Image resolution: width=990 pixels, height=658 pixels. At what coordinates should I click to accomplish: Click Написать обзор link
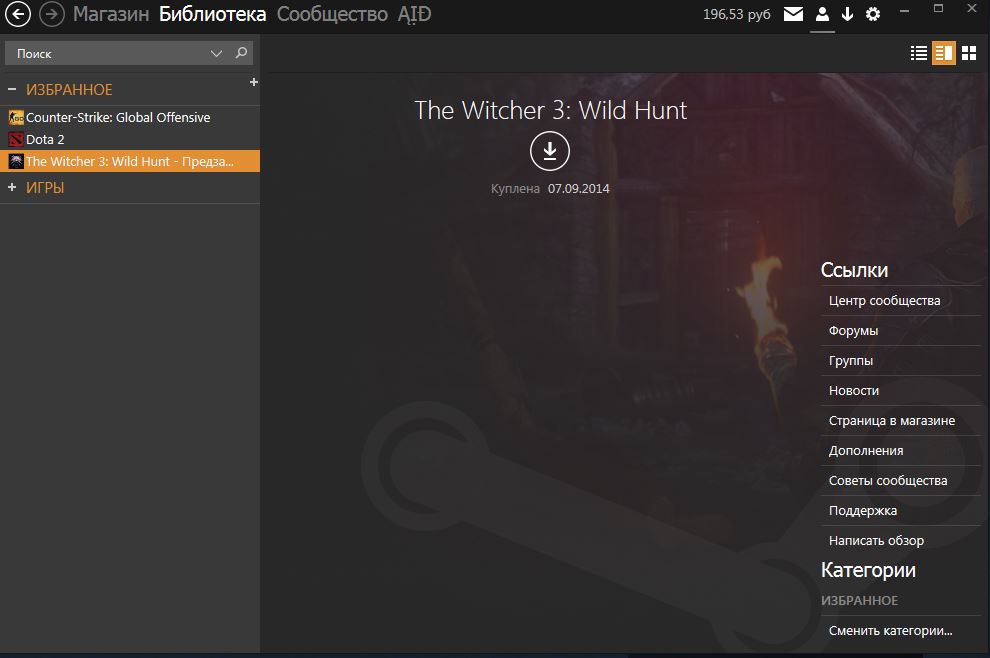click(x=876, y=541)
